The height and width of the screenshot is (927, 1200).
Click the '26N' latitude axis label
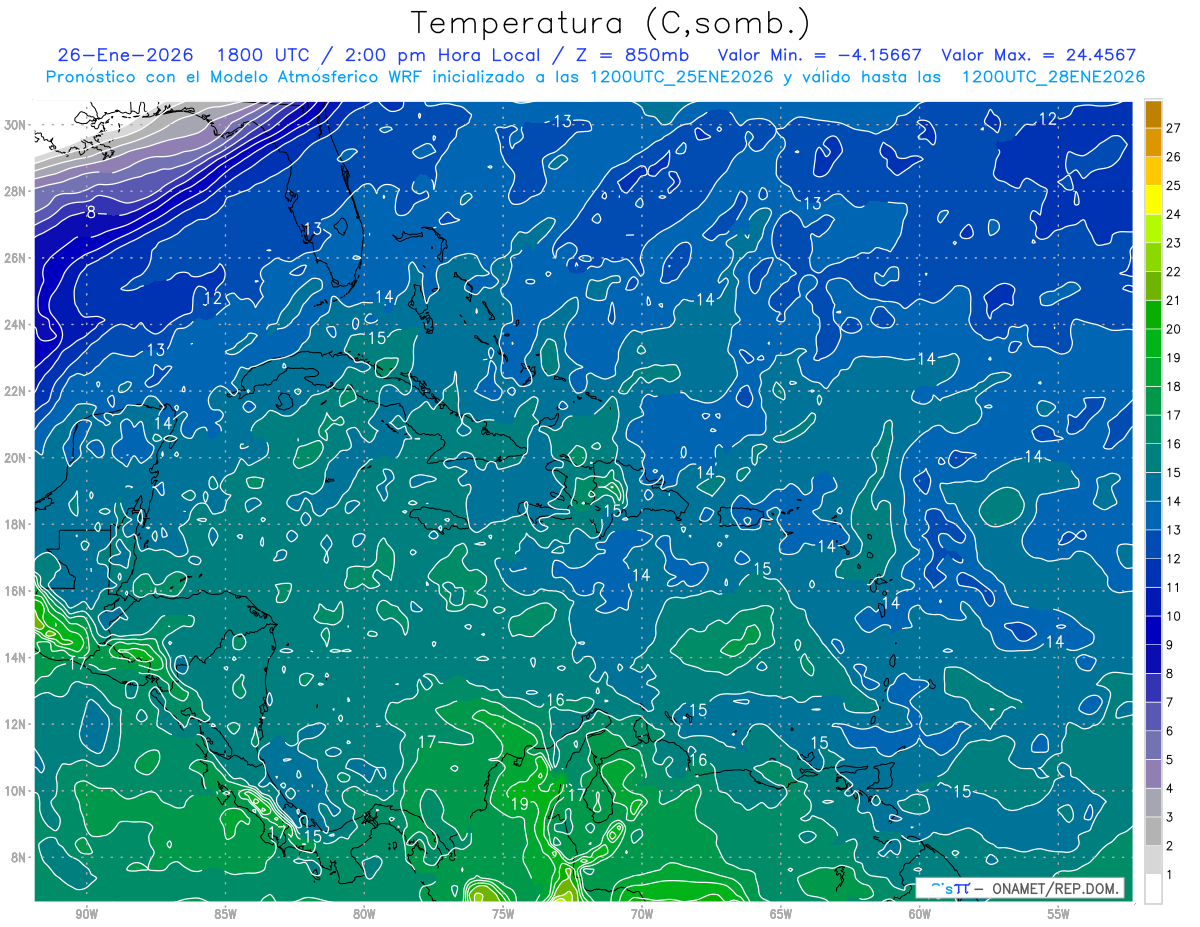point(16,257)
